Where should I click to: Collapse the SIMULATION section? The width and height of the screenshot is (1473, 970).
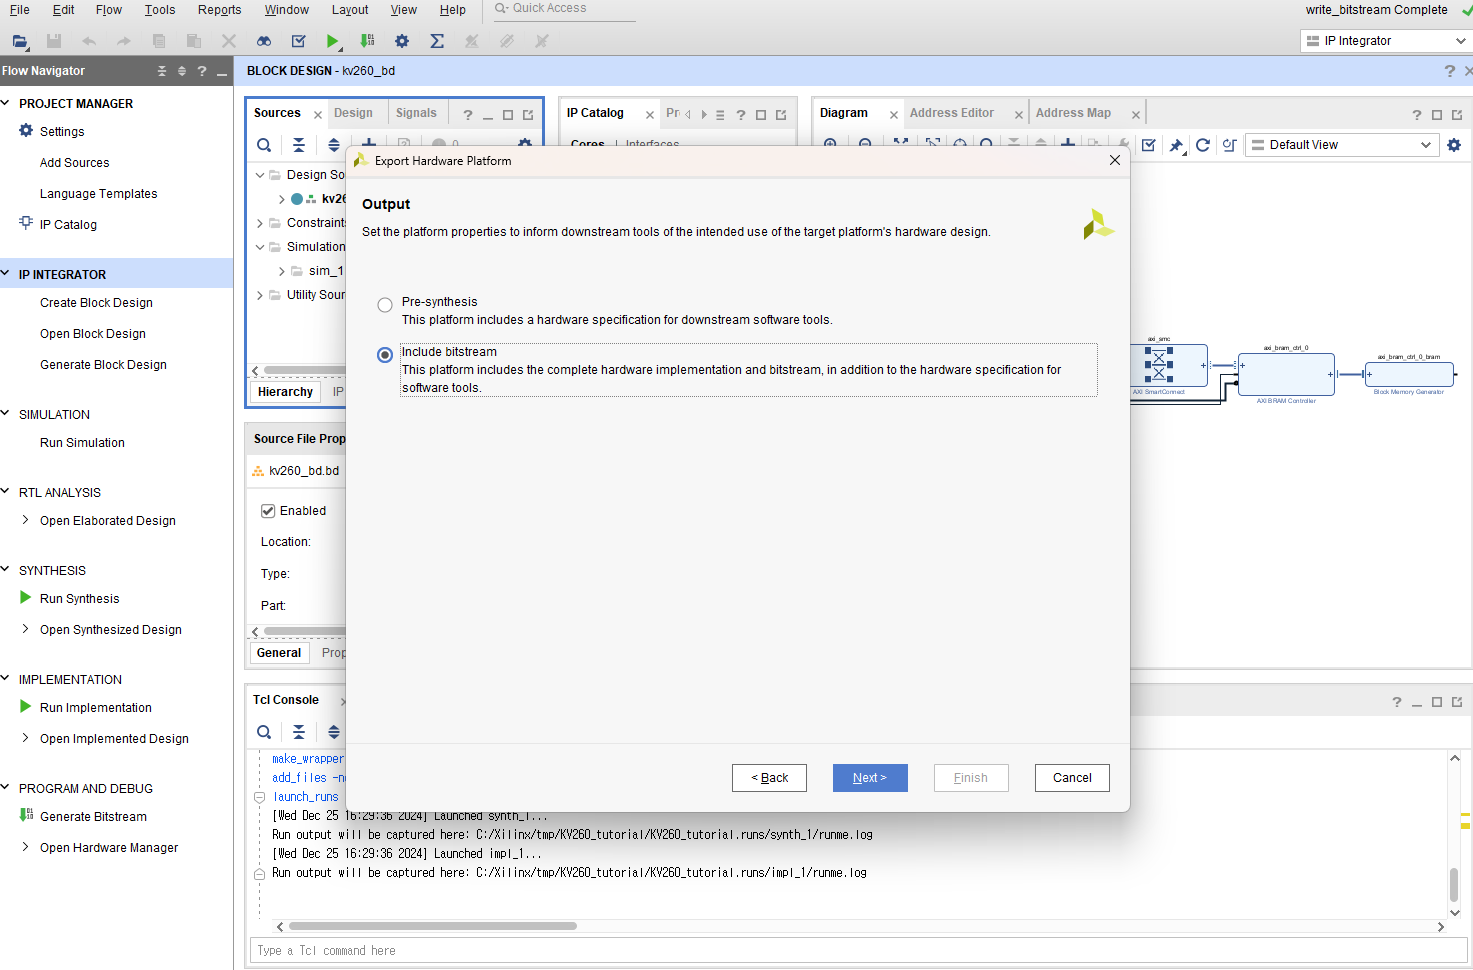coord(6,414)
